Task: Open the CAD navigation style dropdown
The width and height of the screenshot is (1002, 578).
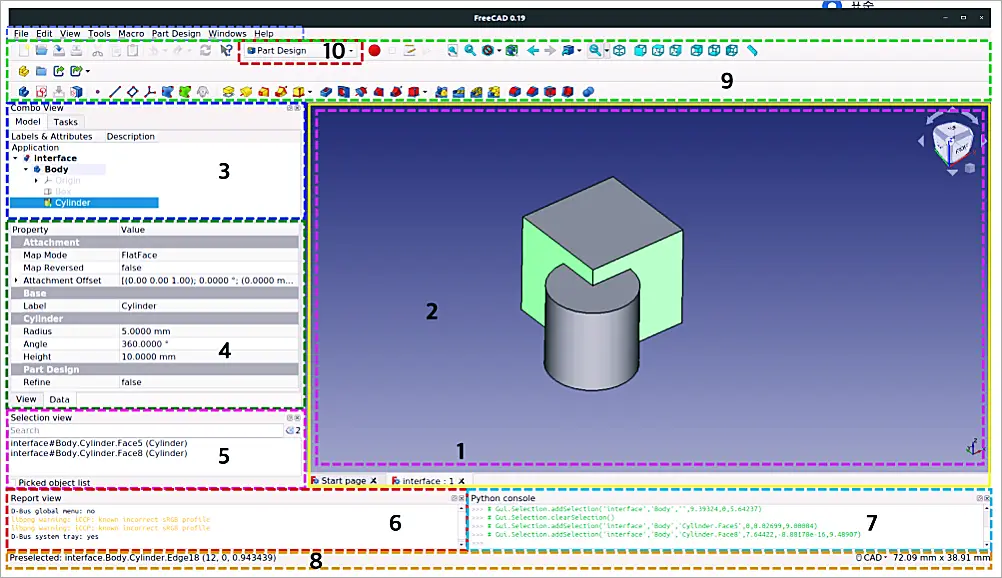Action: tap(872, 558)
